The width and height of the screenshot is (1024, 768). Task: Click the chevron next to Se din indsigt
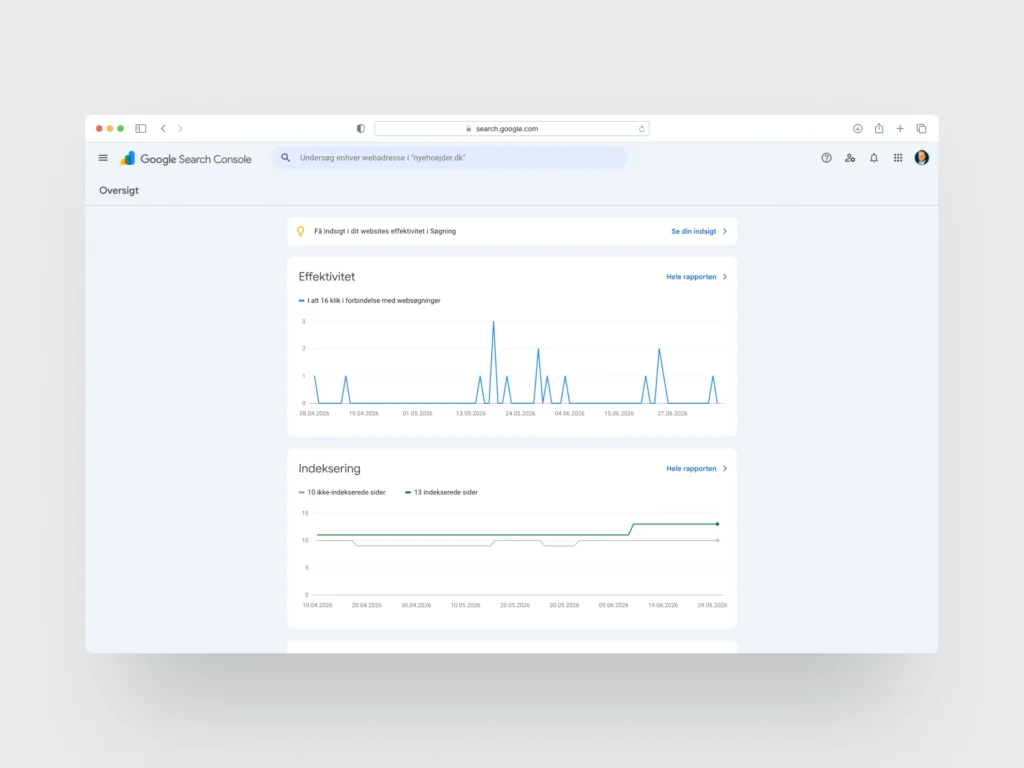pyautogui.click(x=725, y=231)
